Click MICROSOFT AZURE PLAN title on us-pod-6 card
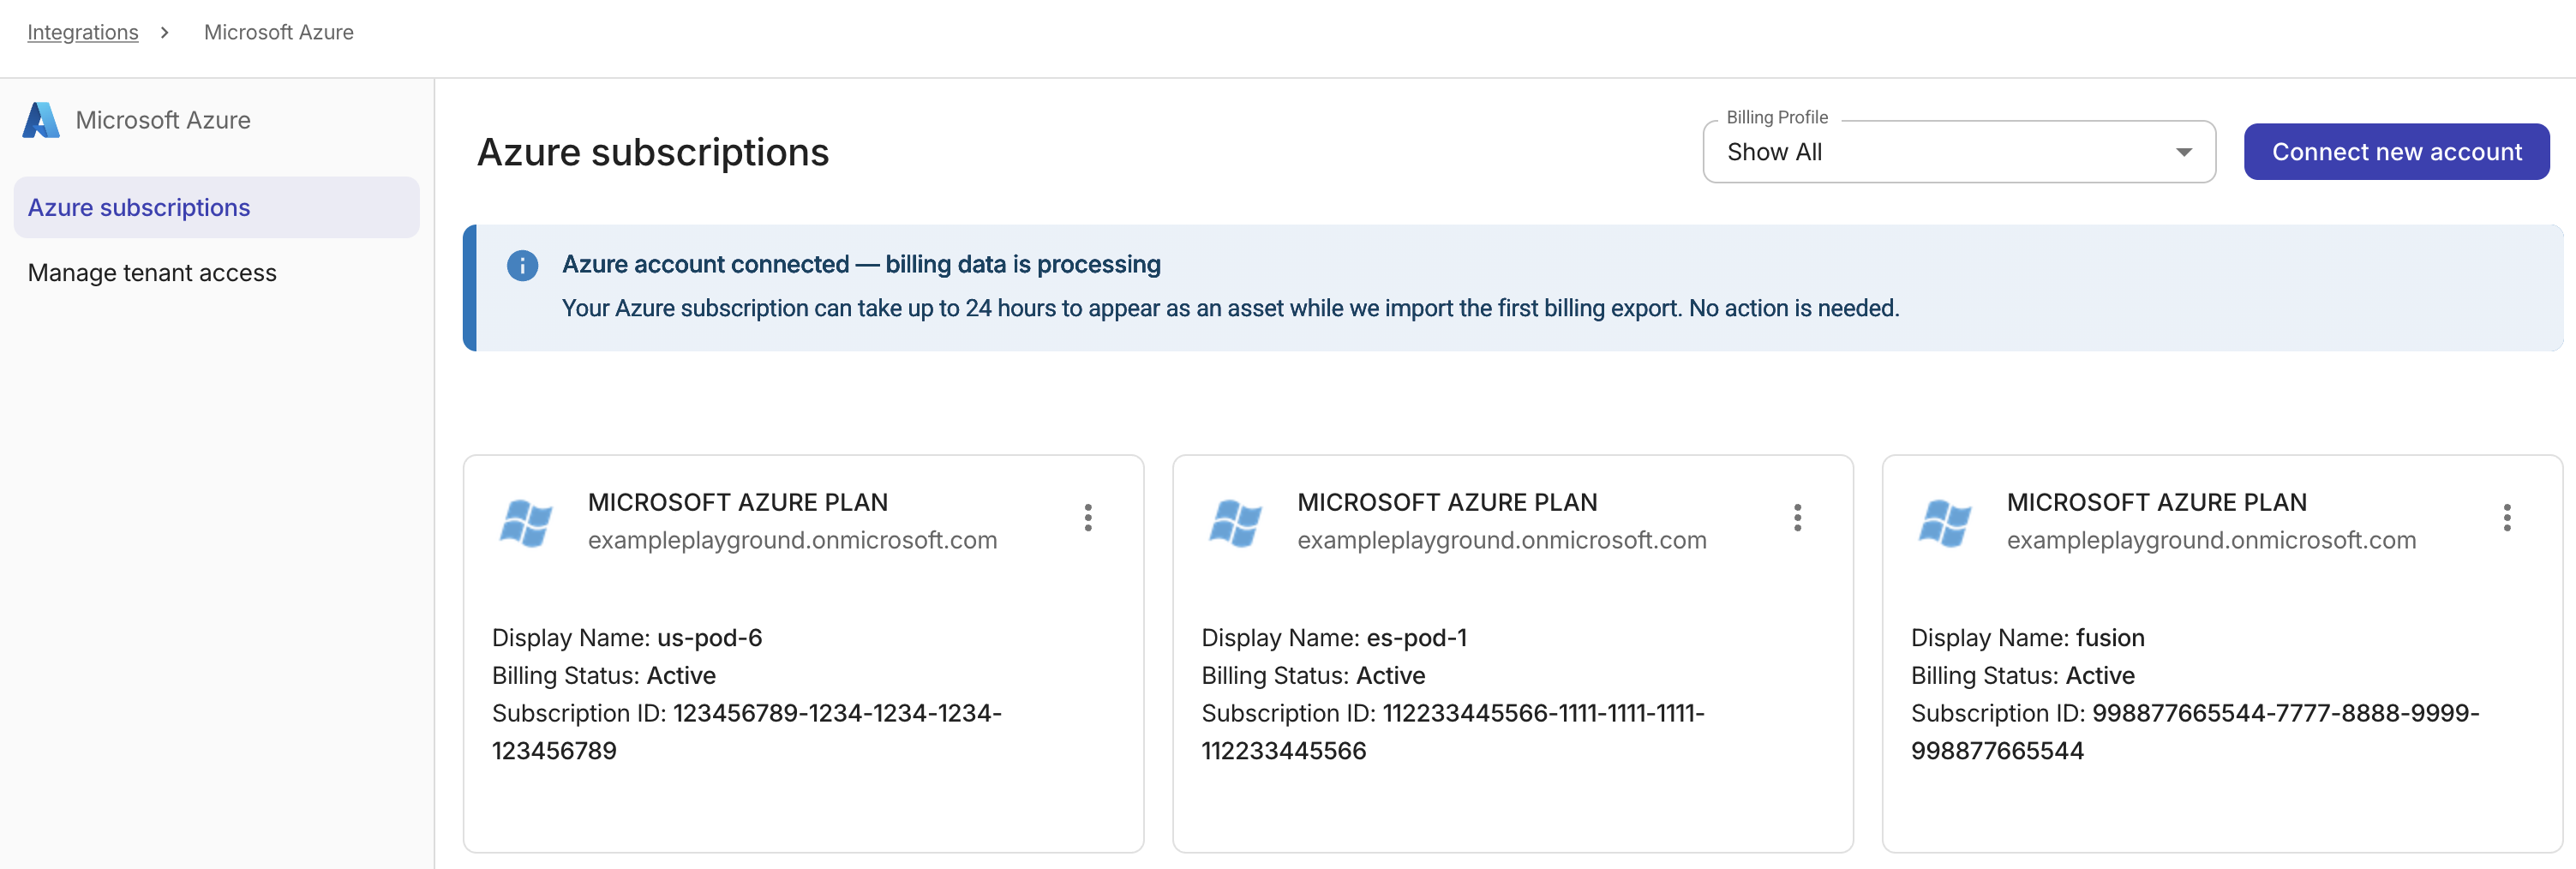The width and height of the screenshot is (2576, 869). coord(738,502)
